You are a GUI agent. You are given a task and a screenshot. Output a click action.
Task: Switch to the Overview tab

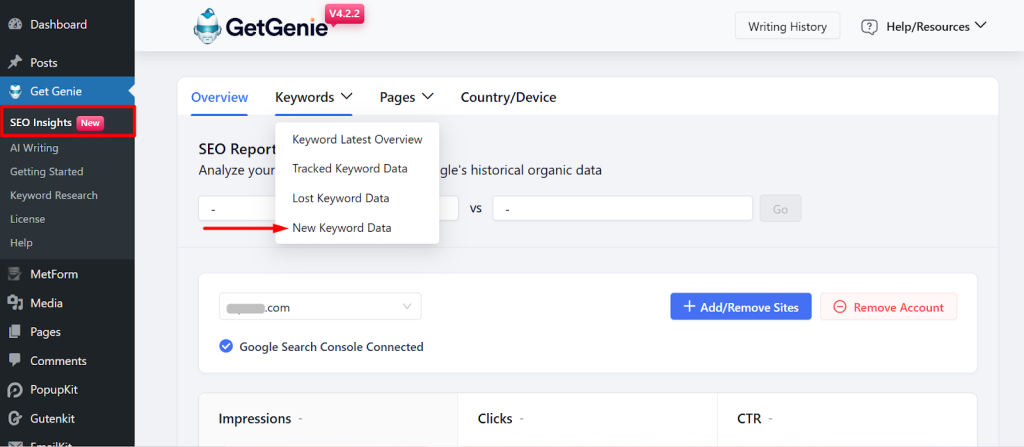(x=219, y=97)
